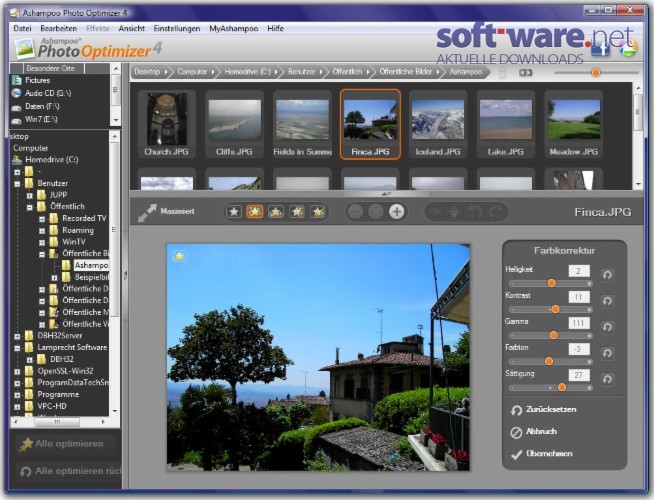Click the vertical flip icon
Viewport: 654px width, 500px height.
454,212
